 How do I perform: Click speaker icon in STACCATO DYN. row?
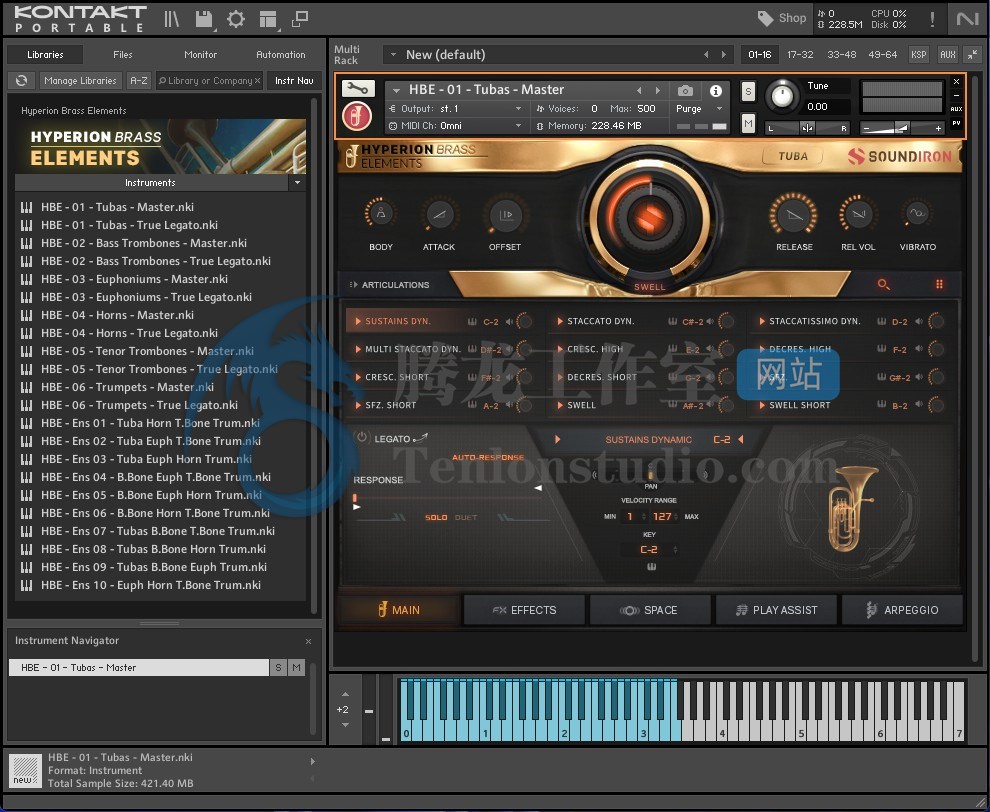pyautogui.click(x=710, y=321)
